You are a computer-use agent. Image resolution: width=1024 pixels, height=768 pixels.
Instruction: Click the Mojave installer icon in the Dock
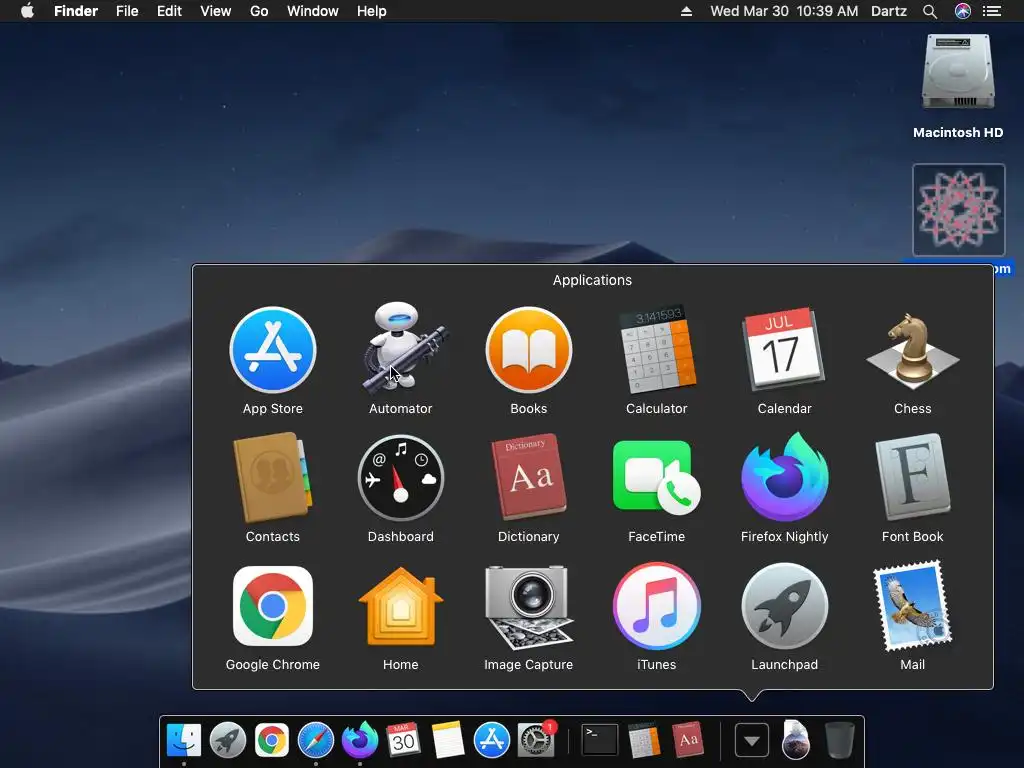click(795, 740)
